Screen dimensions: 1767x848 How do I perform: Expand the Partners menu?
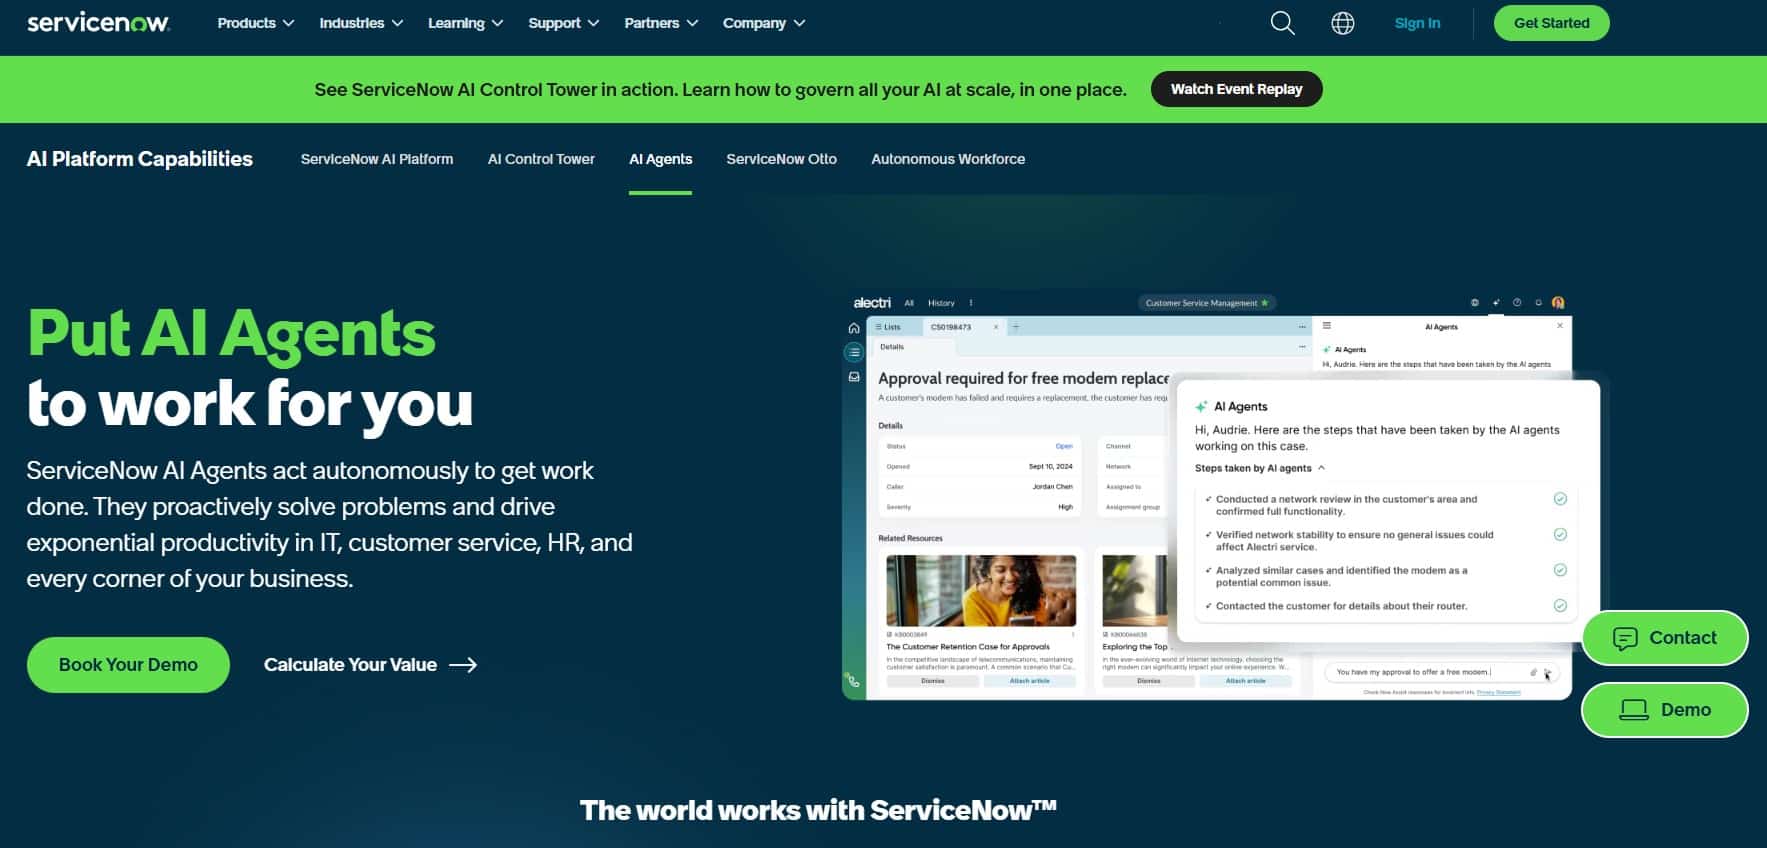(661, 23)
